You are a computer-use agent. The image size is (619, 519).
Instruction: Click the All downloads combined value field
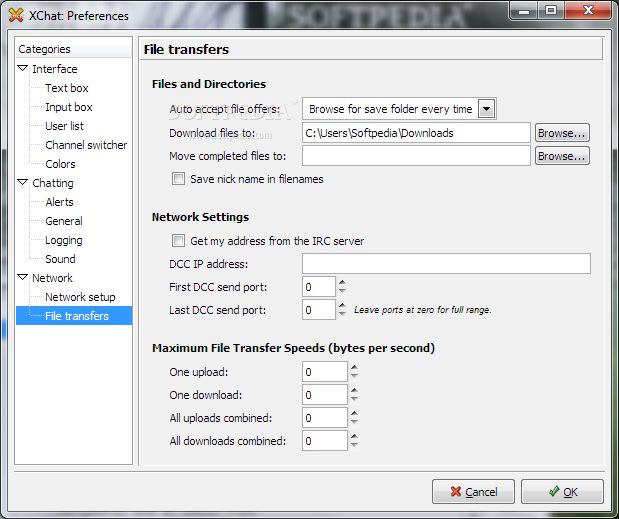click(x=325, y=440)
